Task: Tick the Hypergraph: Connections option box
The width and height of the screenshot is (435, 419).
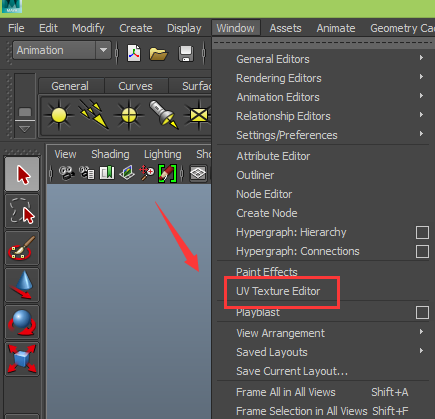Action: pos(422,251)
